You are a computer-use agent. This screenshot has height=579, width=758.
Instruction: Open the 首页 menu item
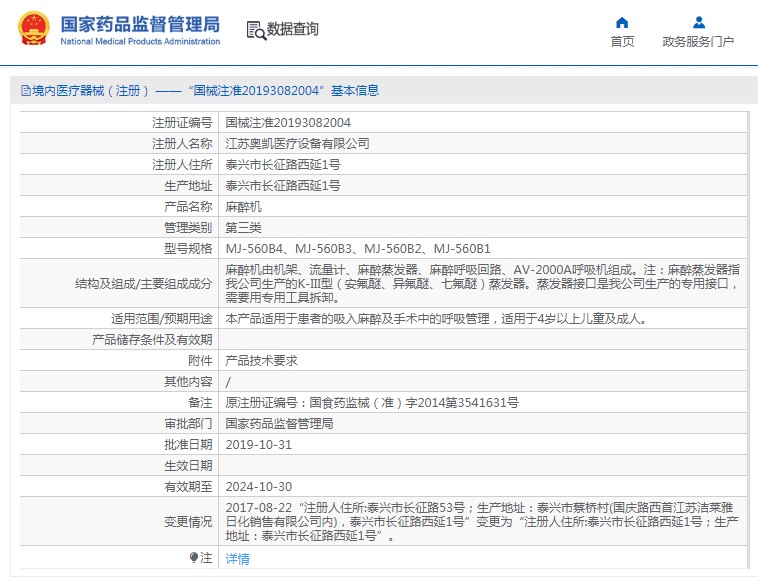point(622,42)
